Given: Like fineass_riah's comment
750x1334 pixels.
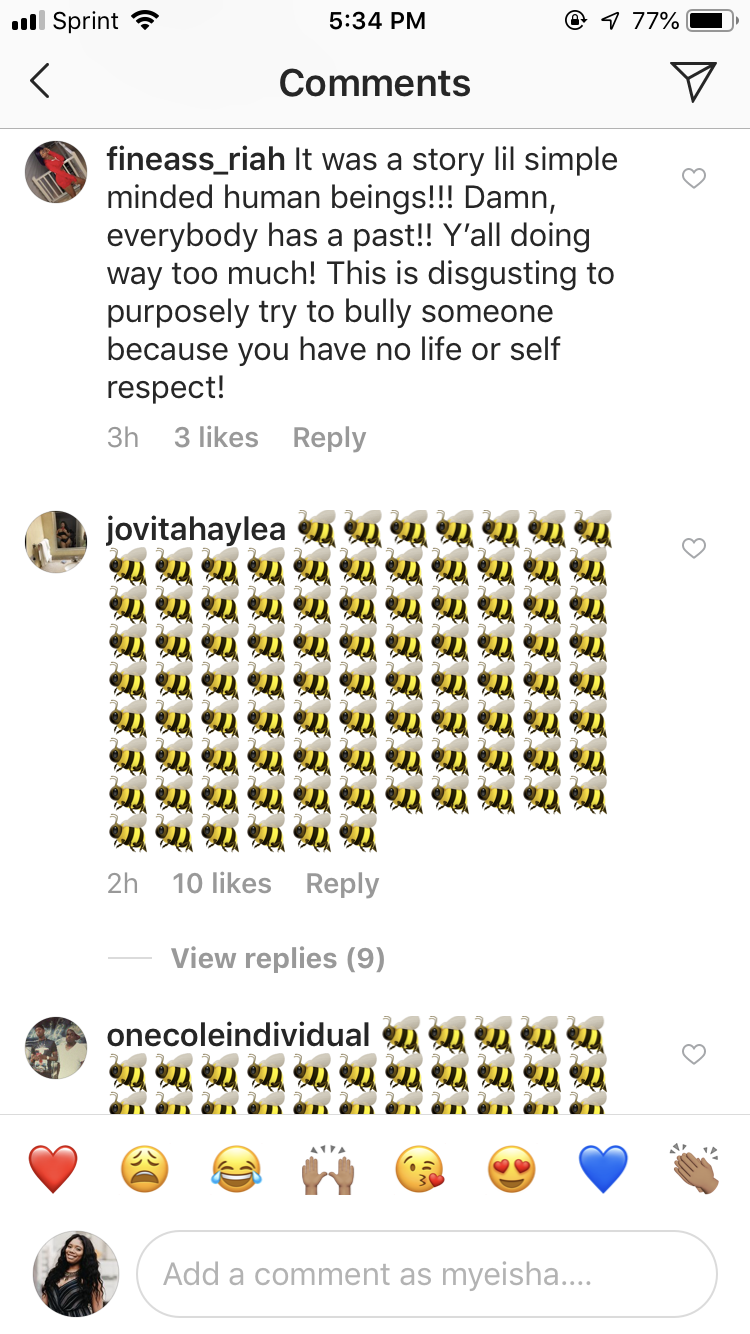Looking at the screenshot, I should pos(693,179).
